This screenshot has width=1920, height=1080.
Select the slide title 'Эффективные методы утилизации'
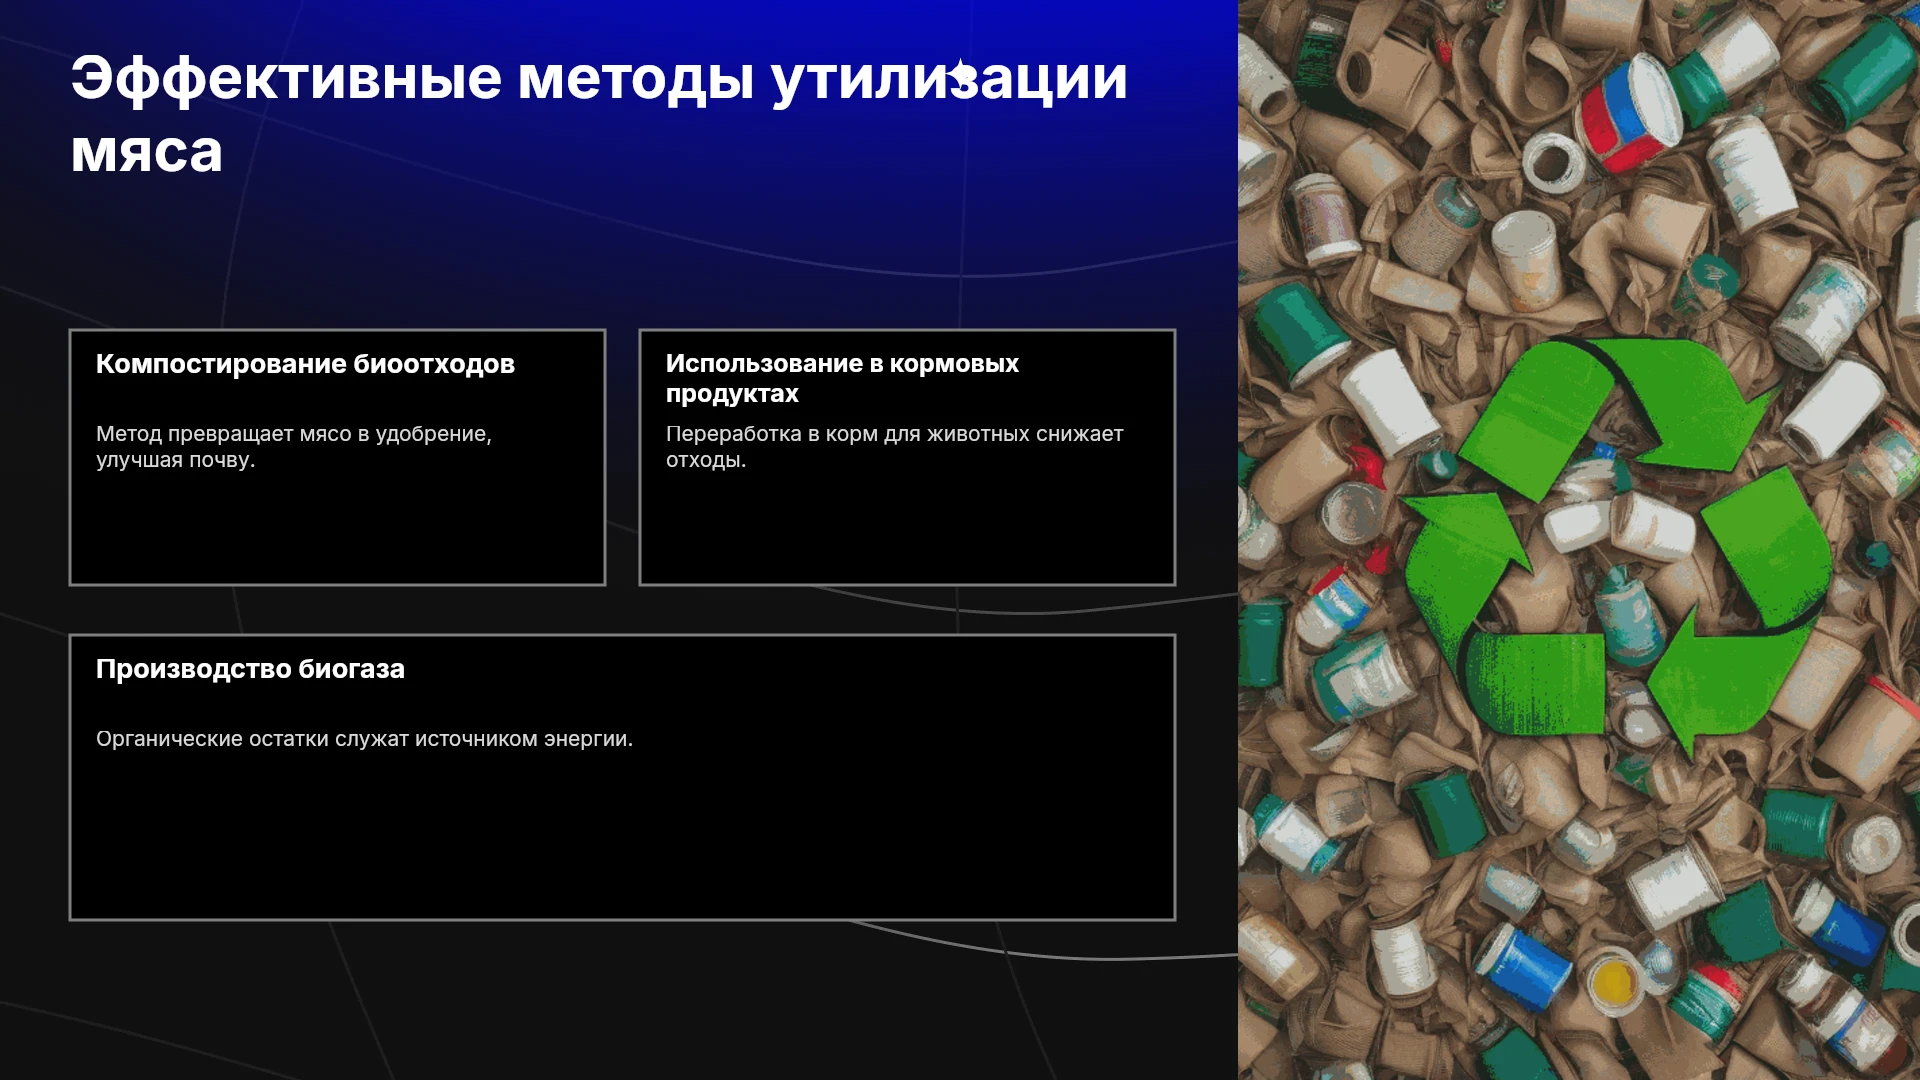(599, 78)
